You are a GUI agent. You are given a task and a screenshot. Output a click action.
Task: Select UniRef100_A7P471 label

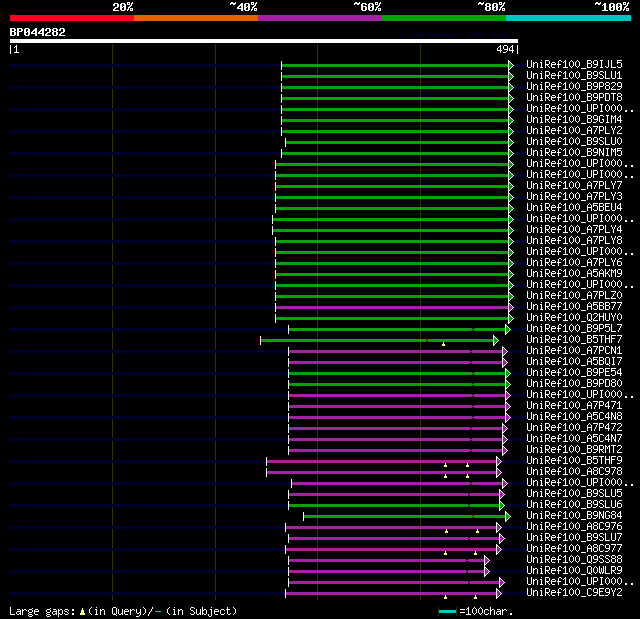coord(574,406)
